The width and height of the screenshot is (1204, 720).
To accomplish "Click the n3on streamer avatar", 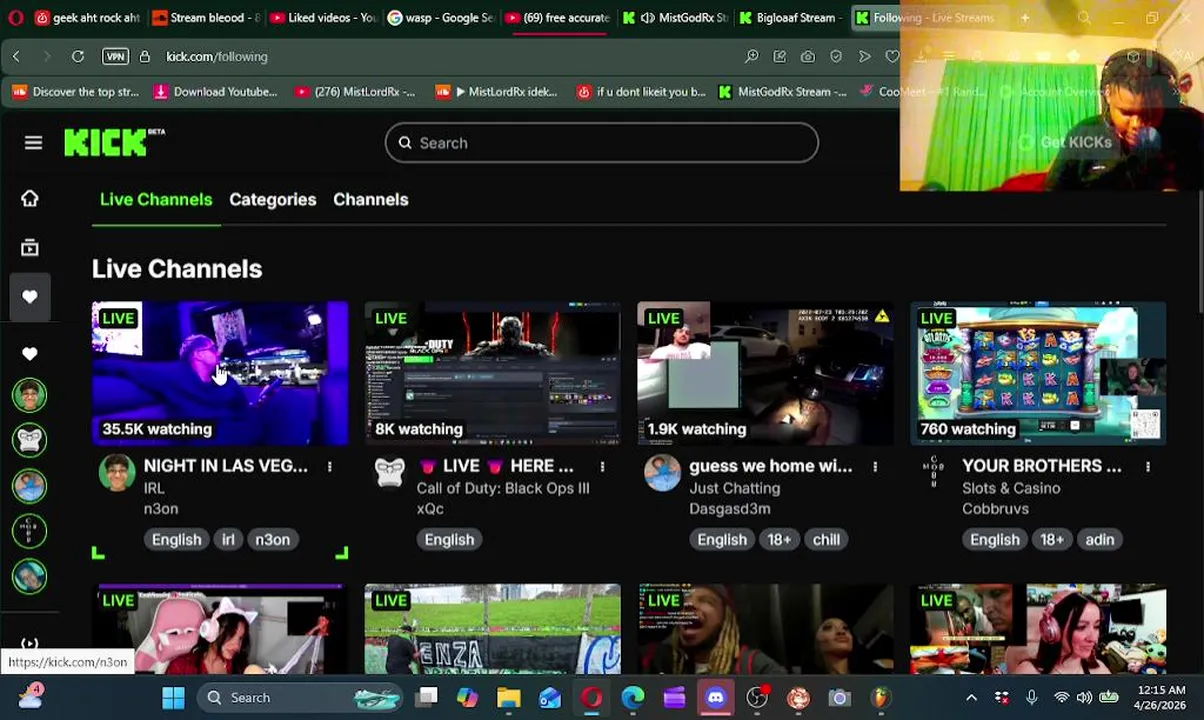I will coord(117,473).
